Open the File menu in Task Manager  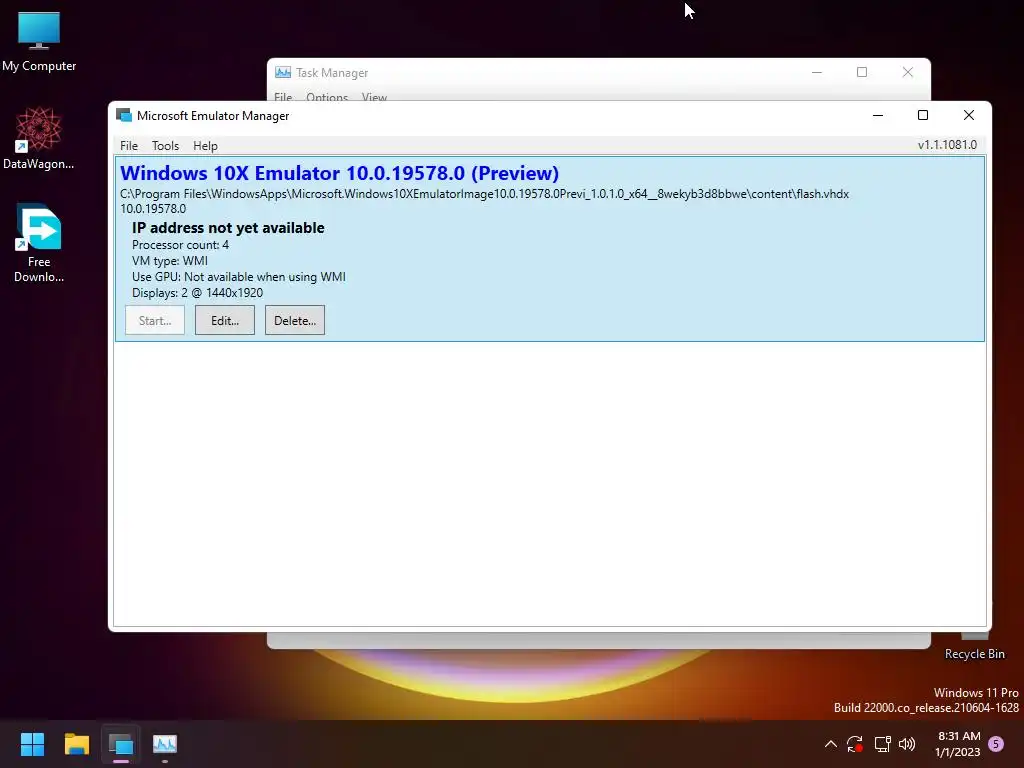(283, 97)
